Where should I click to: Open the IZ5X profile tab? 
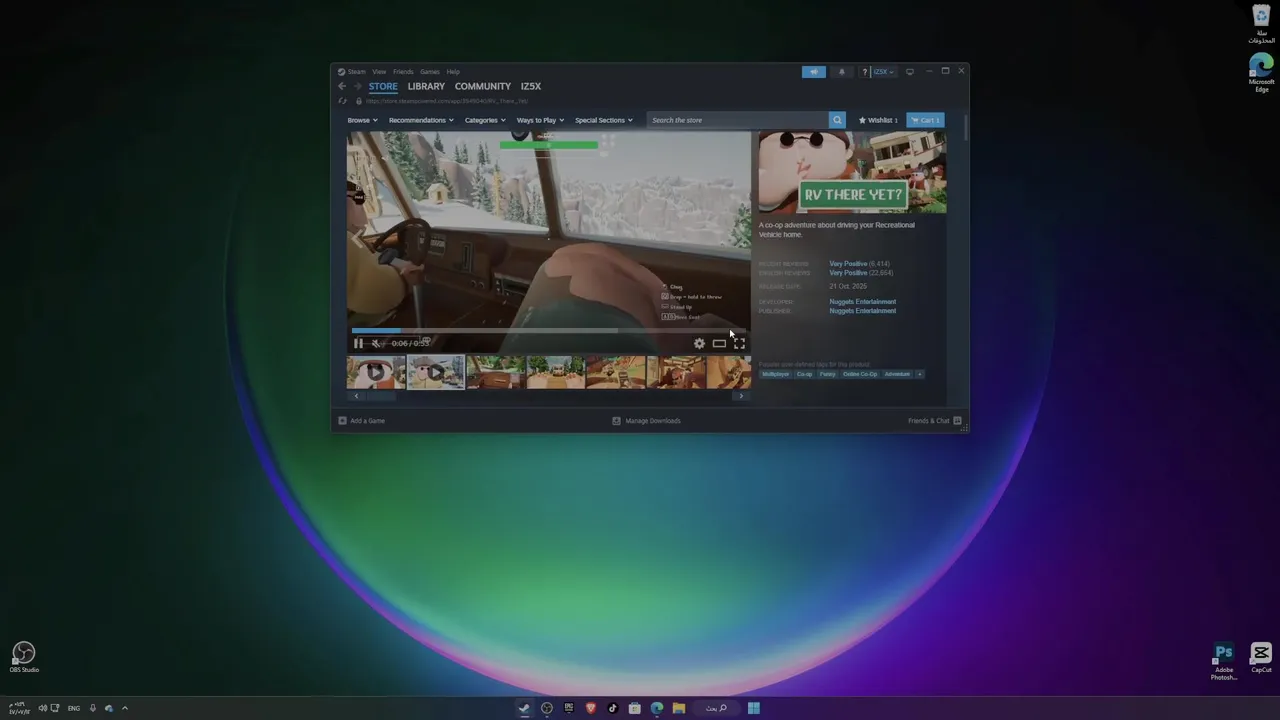click(531, 86)
